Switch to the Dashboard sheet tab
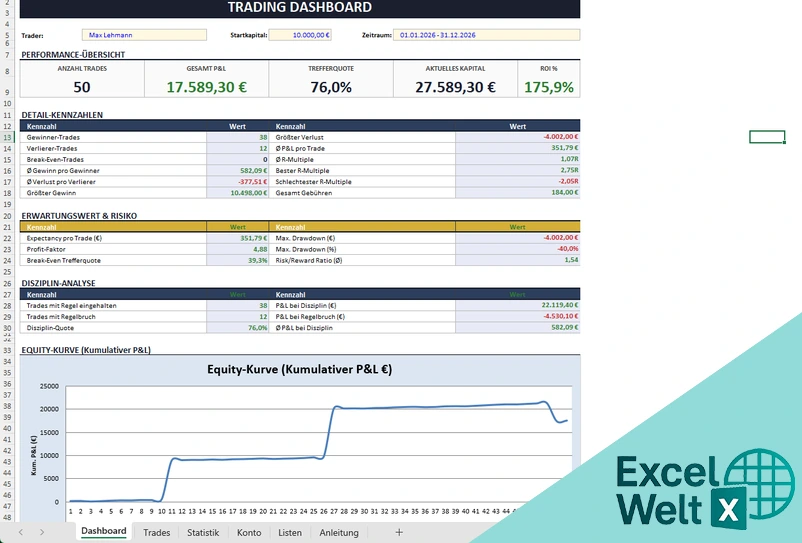 click(x=104, y=531)
